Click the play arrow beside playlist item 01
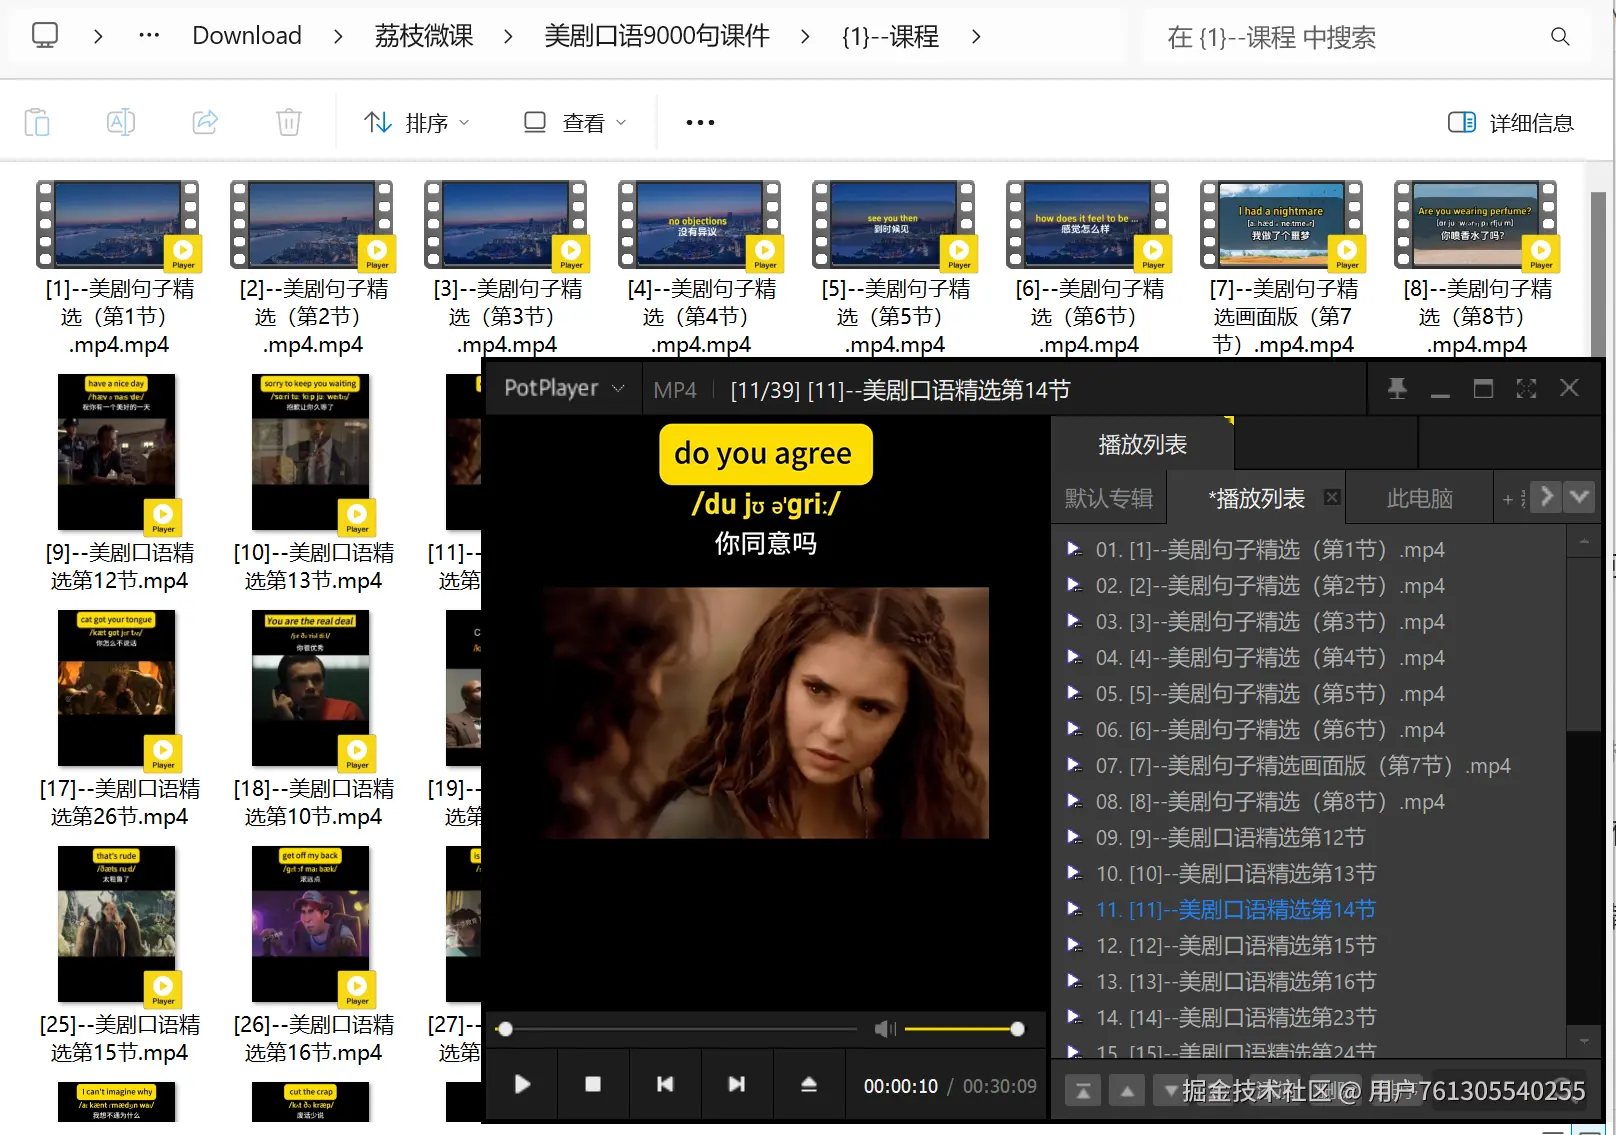 [x=1074, y=549]
